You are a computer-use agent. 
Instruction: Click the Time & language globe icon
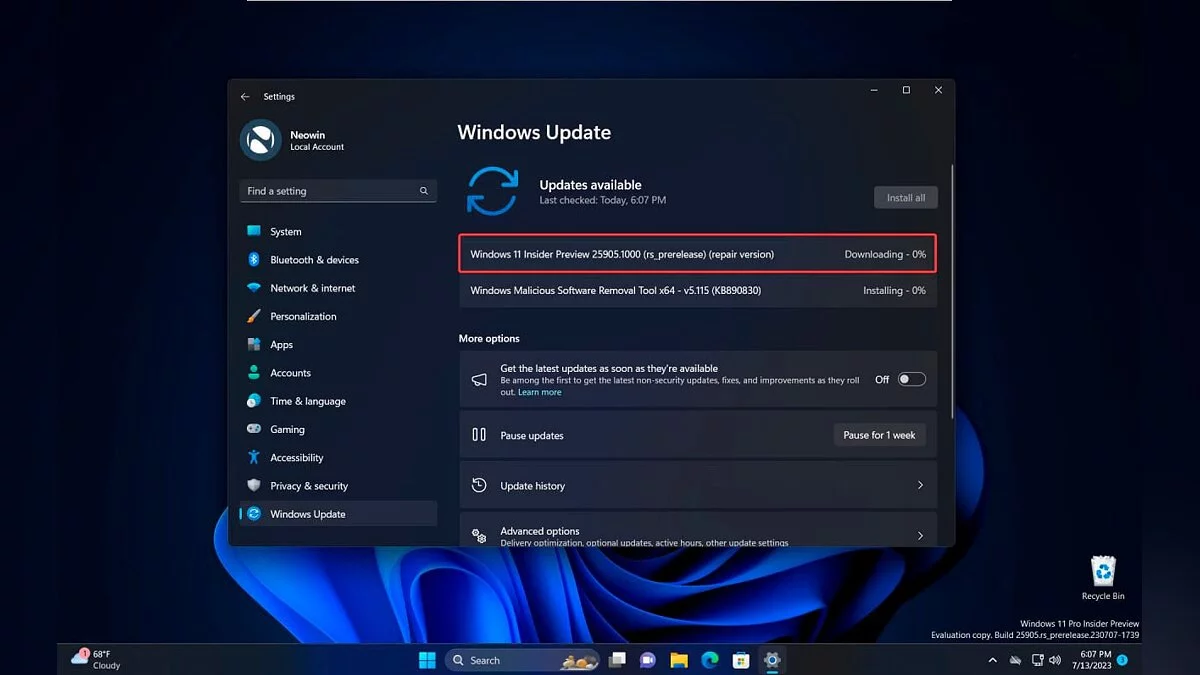click(254, 401)
